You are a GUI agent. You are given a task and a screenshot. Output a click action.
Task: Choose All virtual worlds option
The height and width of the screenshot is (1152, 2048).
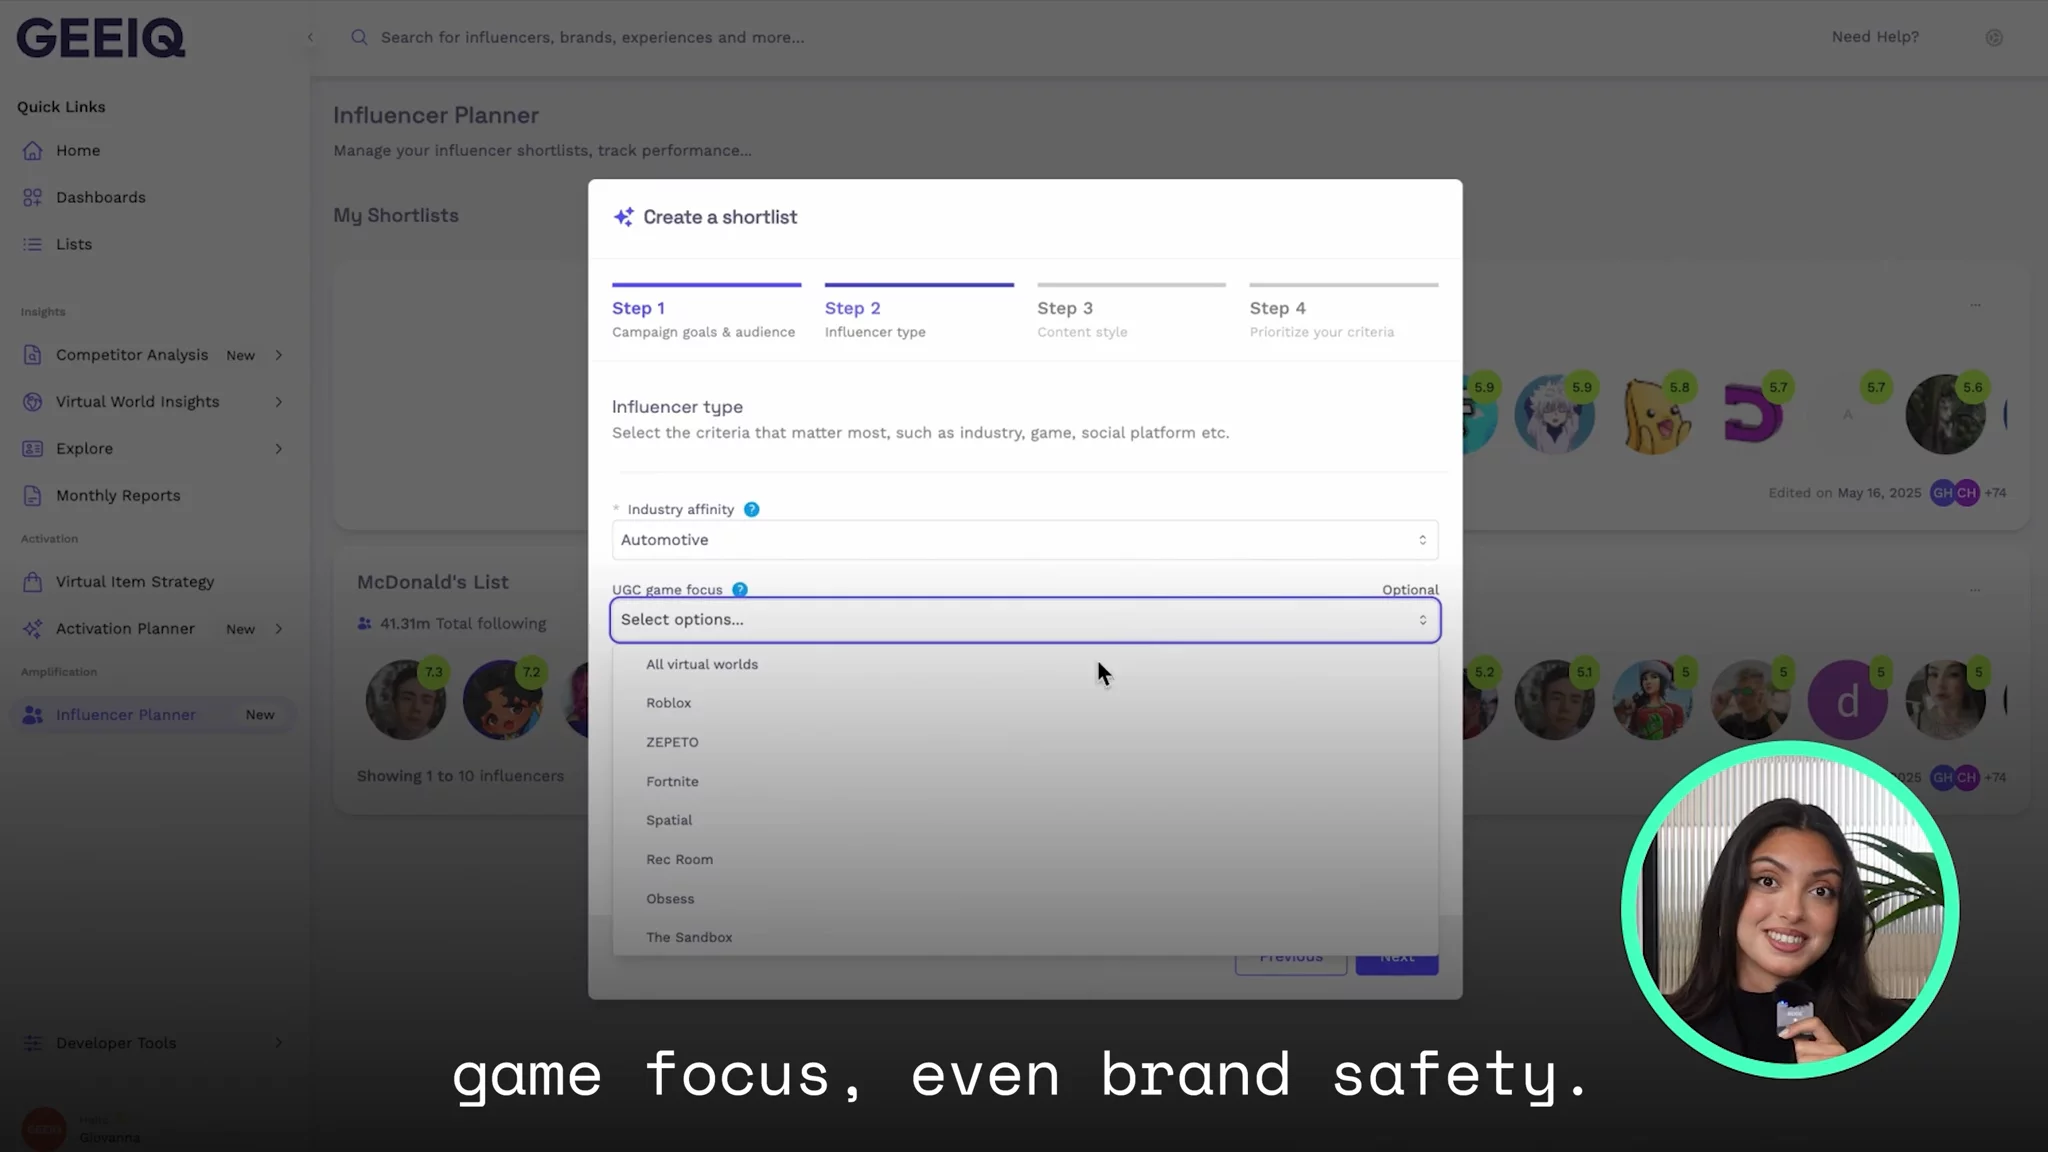pyautogui.click(x=1025, y=664)
